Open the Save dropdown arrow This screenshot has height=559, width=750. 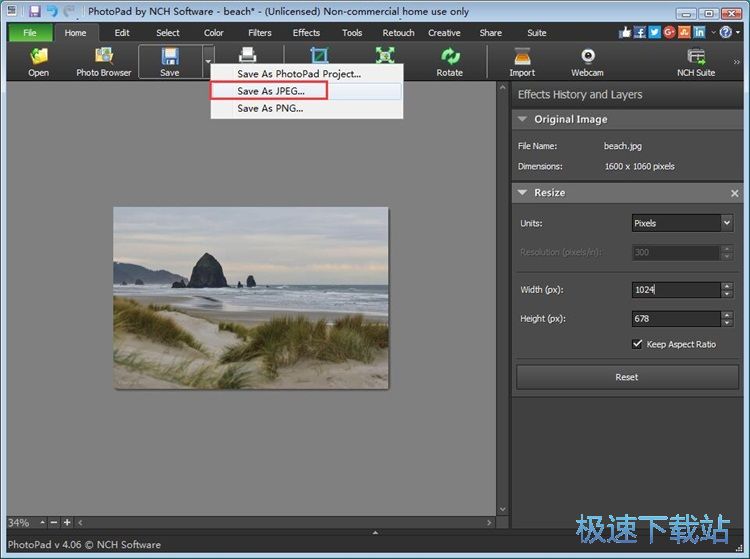[x=208, y=61]
